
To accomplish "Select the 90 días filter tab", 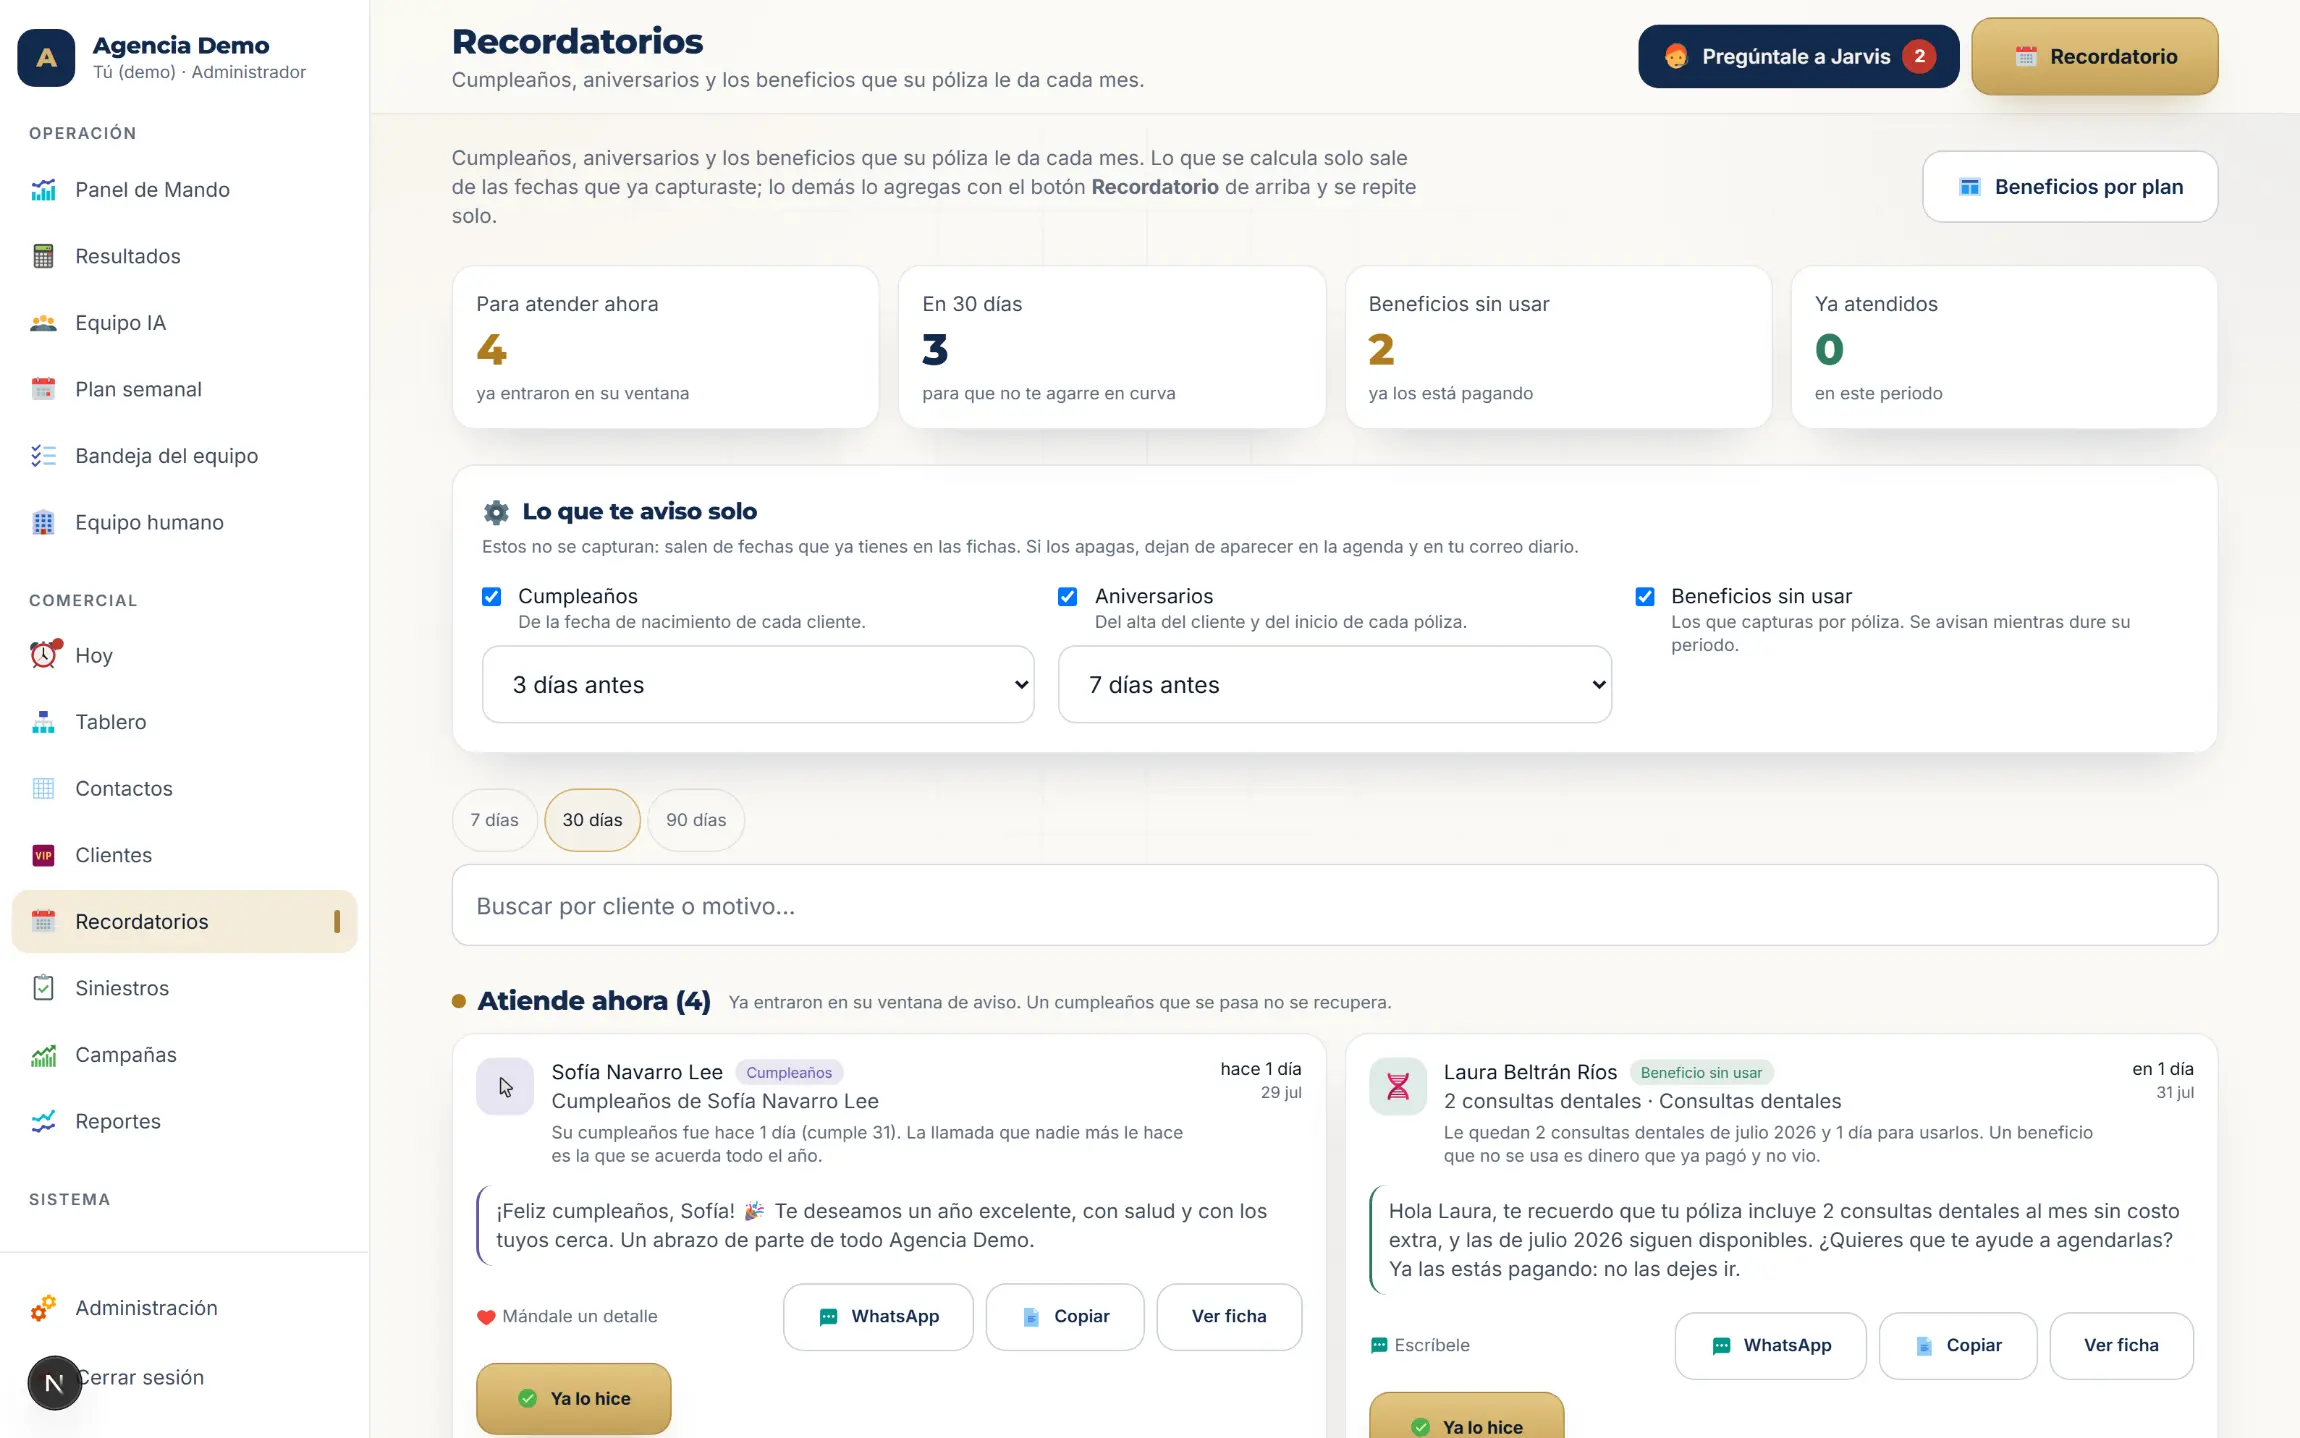I will click(696, 820).
